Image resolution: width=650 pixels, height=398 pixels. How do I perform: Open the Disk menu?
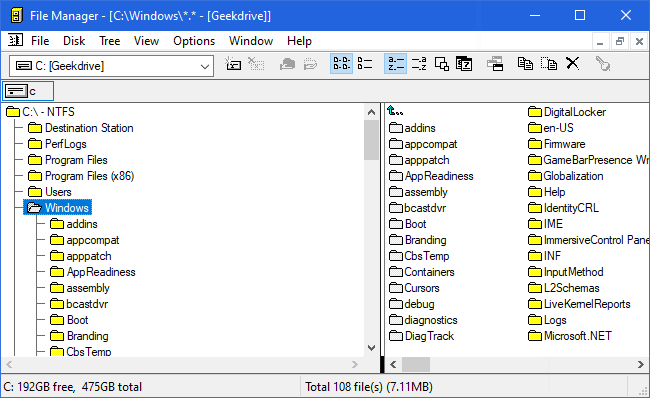pyautogui.click(x=74, y=41)
